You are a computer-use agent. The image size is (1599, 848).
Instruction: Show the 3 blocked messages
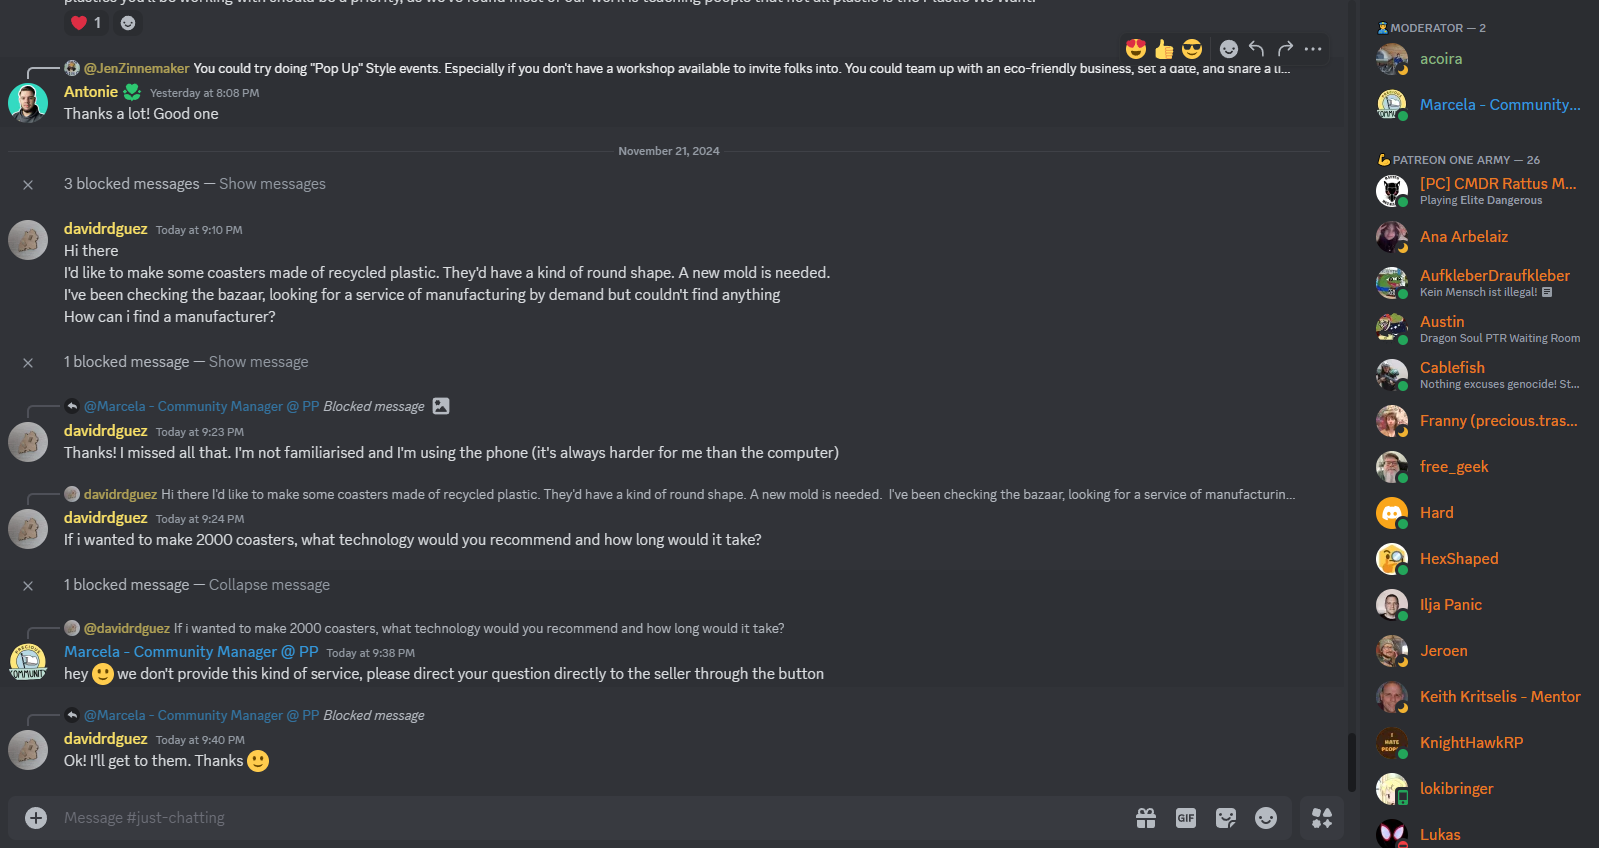tap(272, 184)
